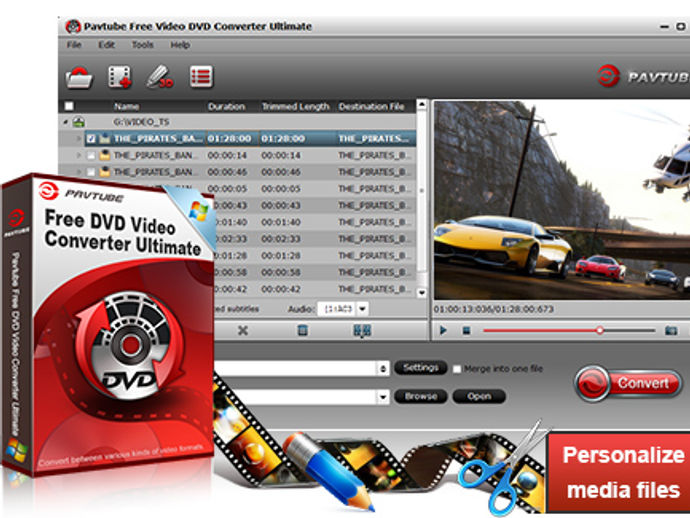This screenshot has height=518, width=690.
Task: Open the Audio track dropdown
Action: 363,309
